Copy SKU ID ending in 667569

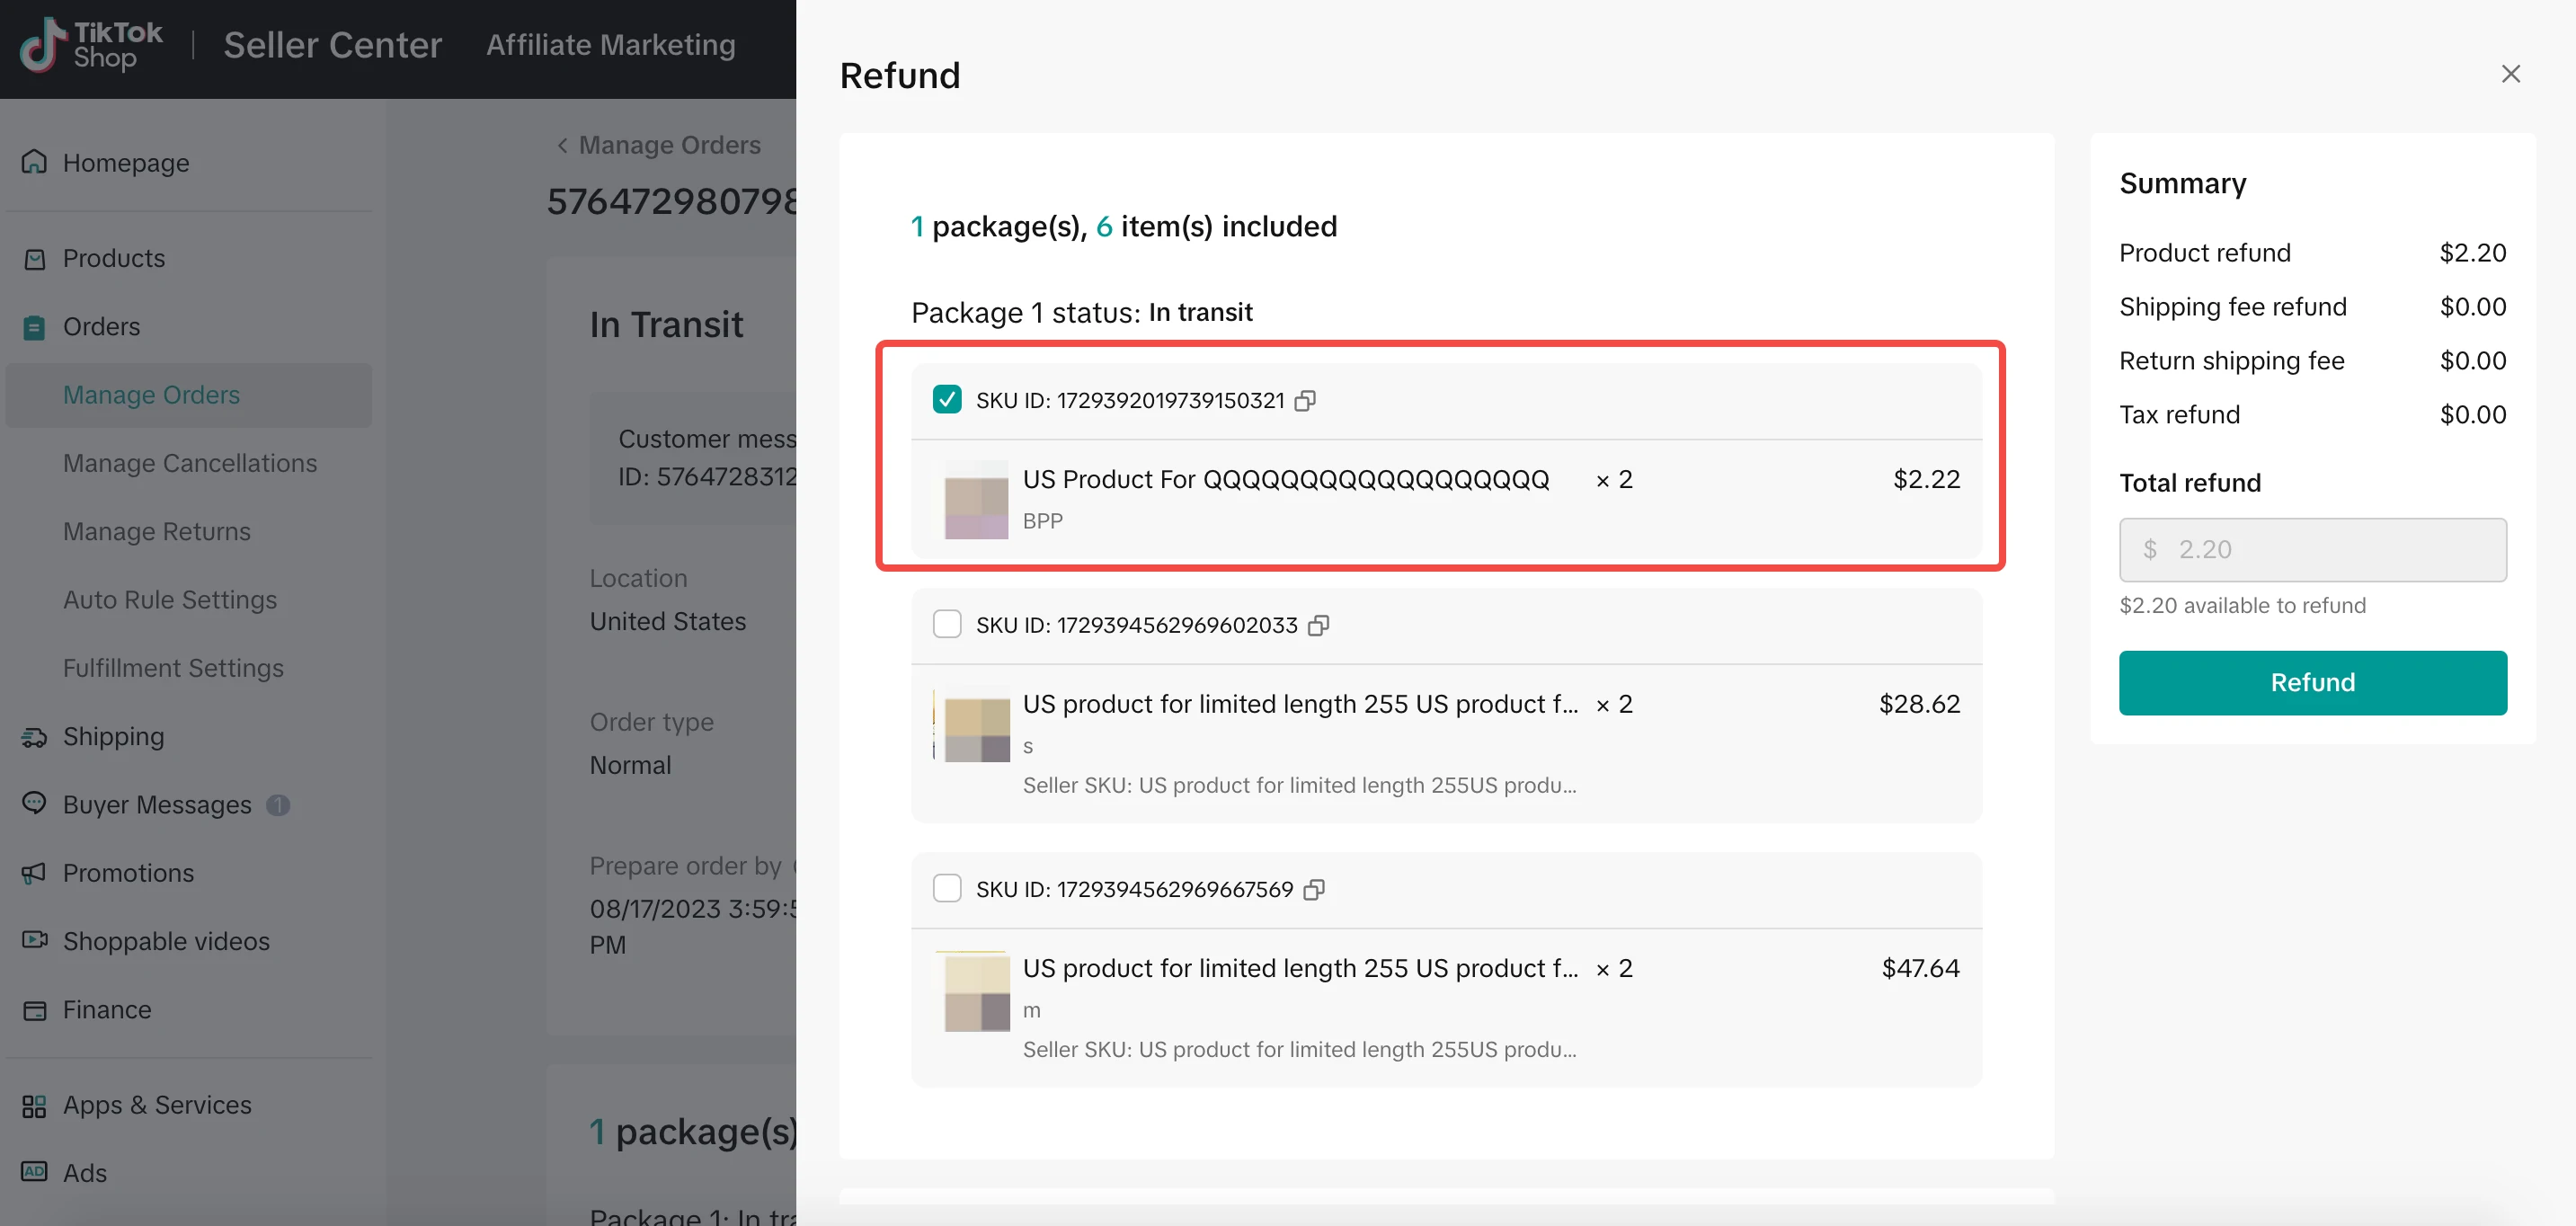coord(1314,889)
